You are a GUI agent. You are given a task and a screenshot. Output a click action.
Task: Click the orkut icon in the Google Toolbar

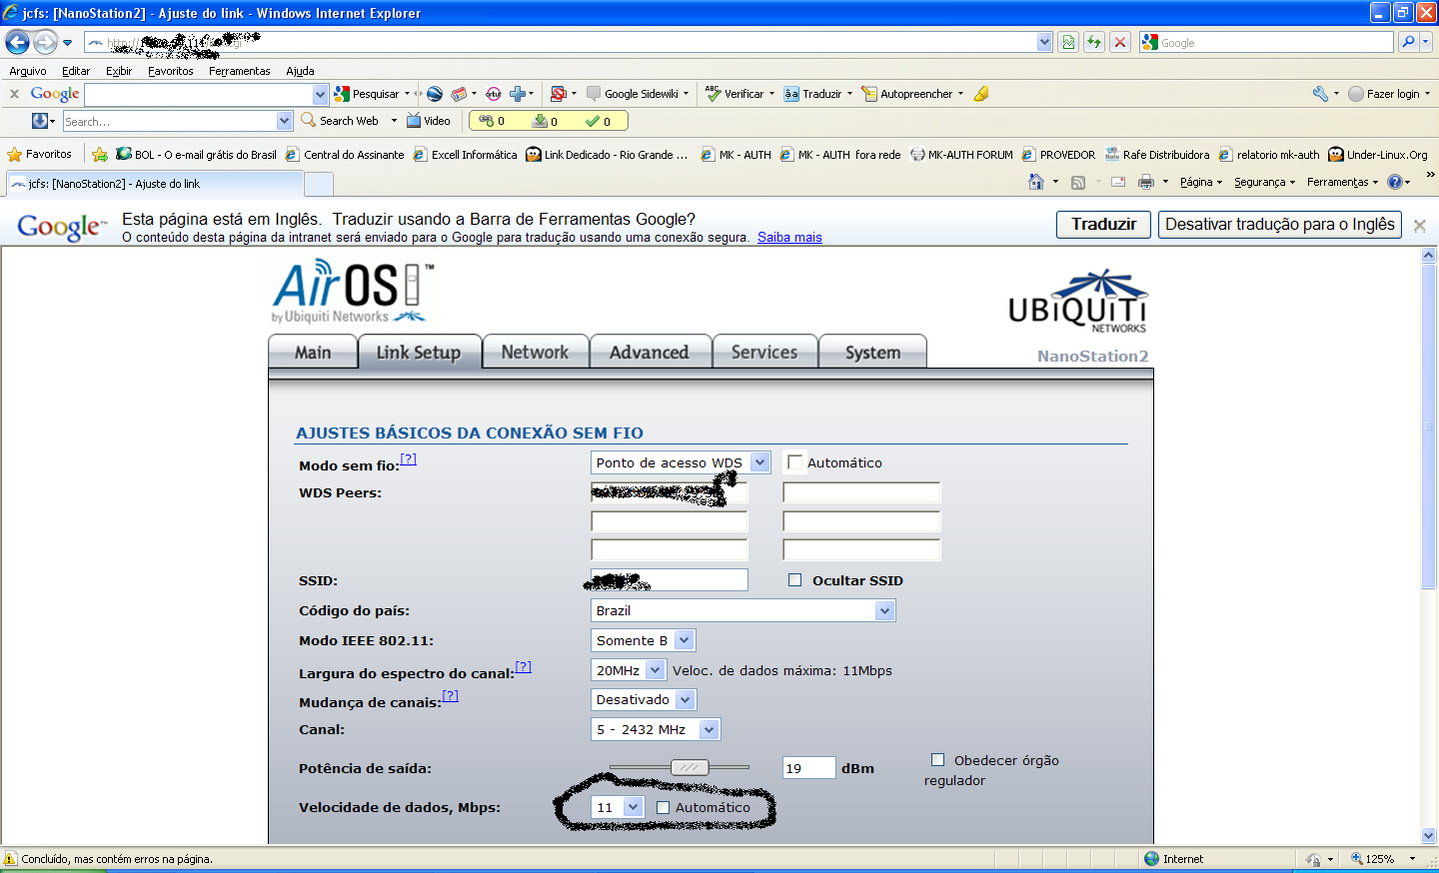[493, 94]
